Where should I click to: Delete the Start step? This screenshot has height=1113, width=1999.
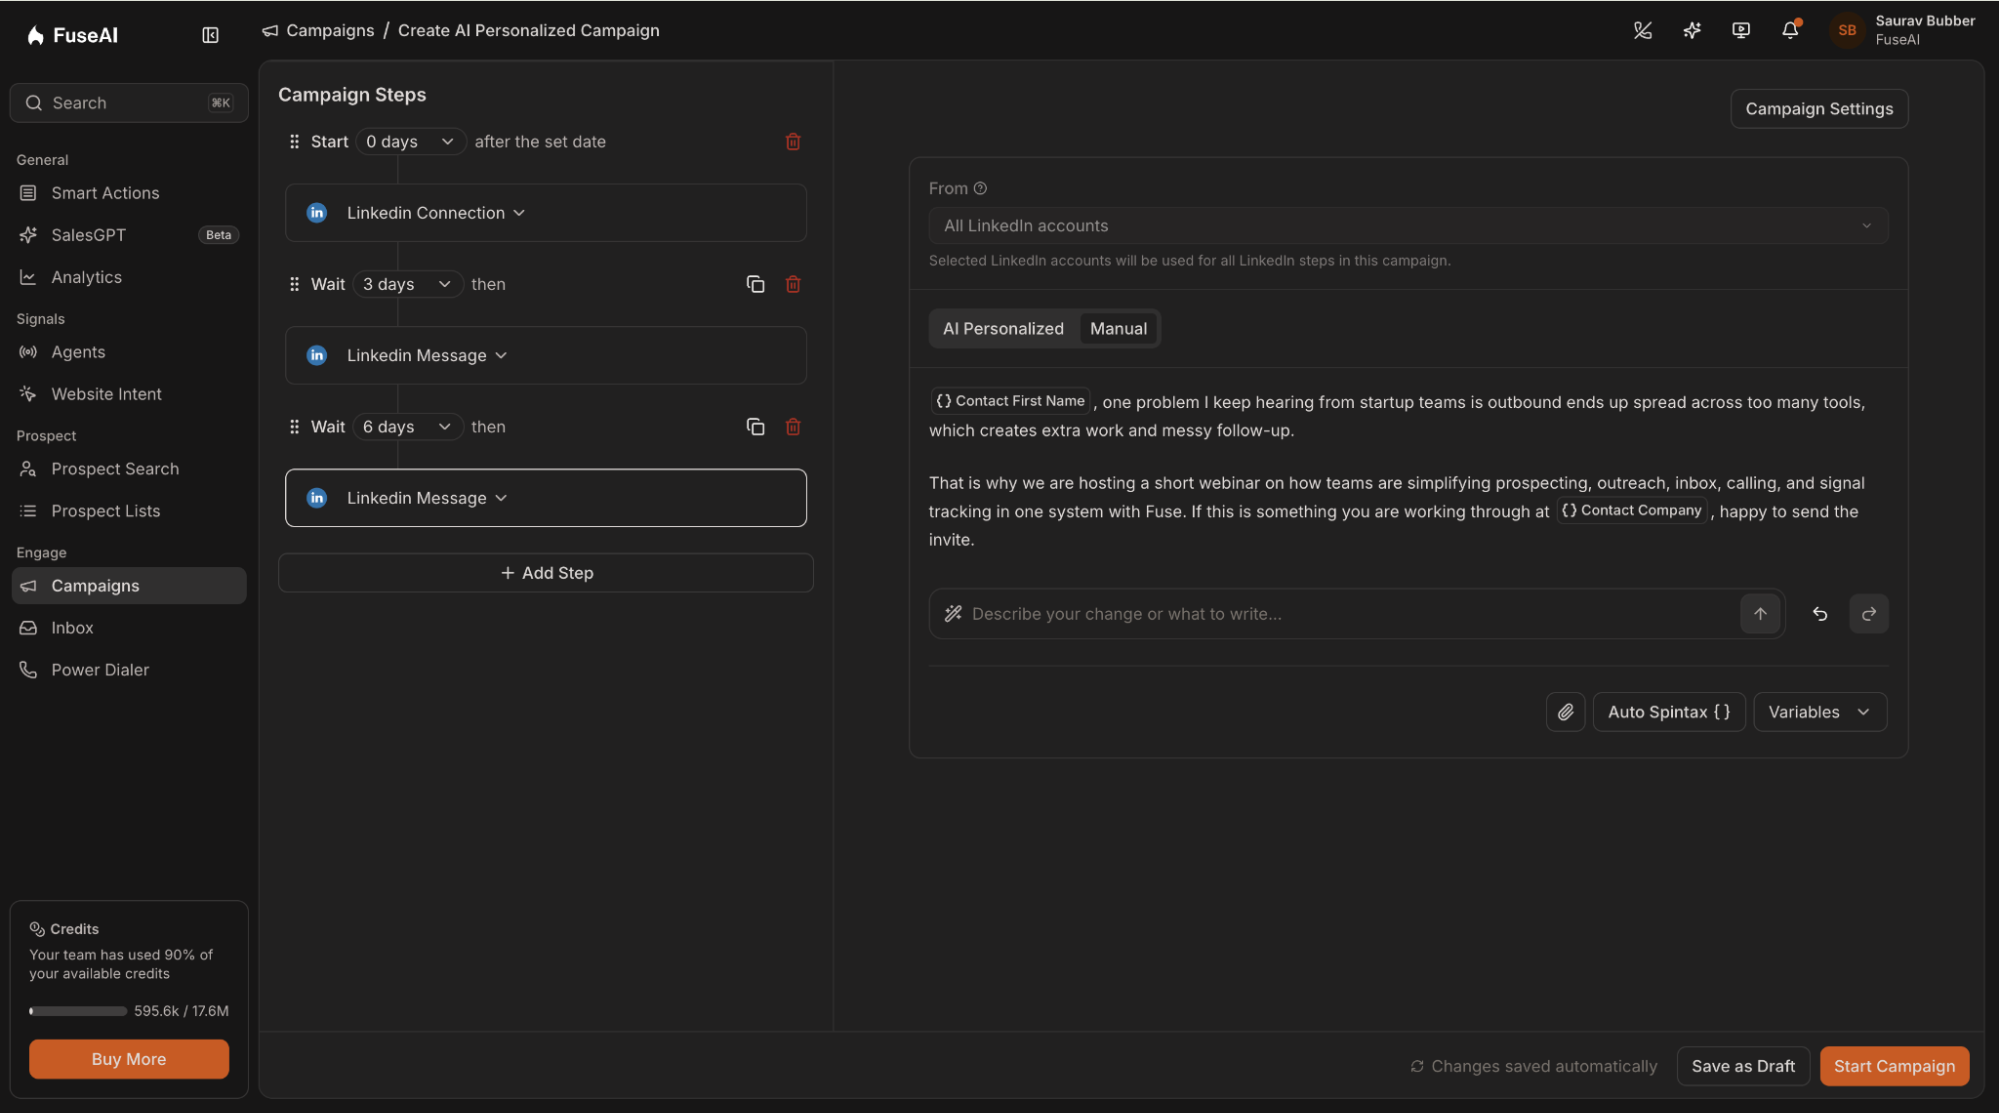point(793,142)
